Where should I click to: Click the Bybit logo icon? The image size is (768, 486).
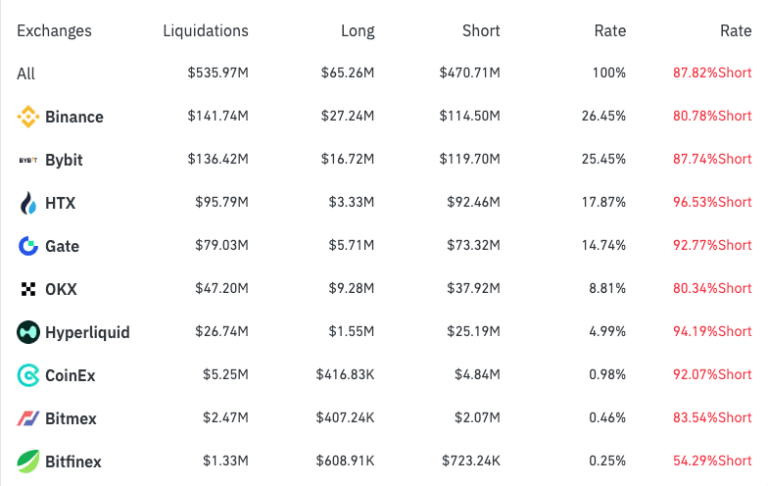coord(28,160)
